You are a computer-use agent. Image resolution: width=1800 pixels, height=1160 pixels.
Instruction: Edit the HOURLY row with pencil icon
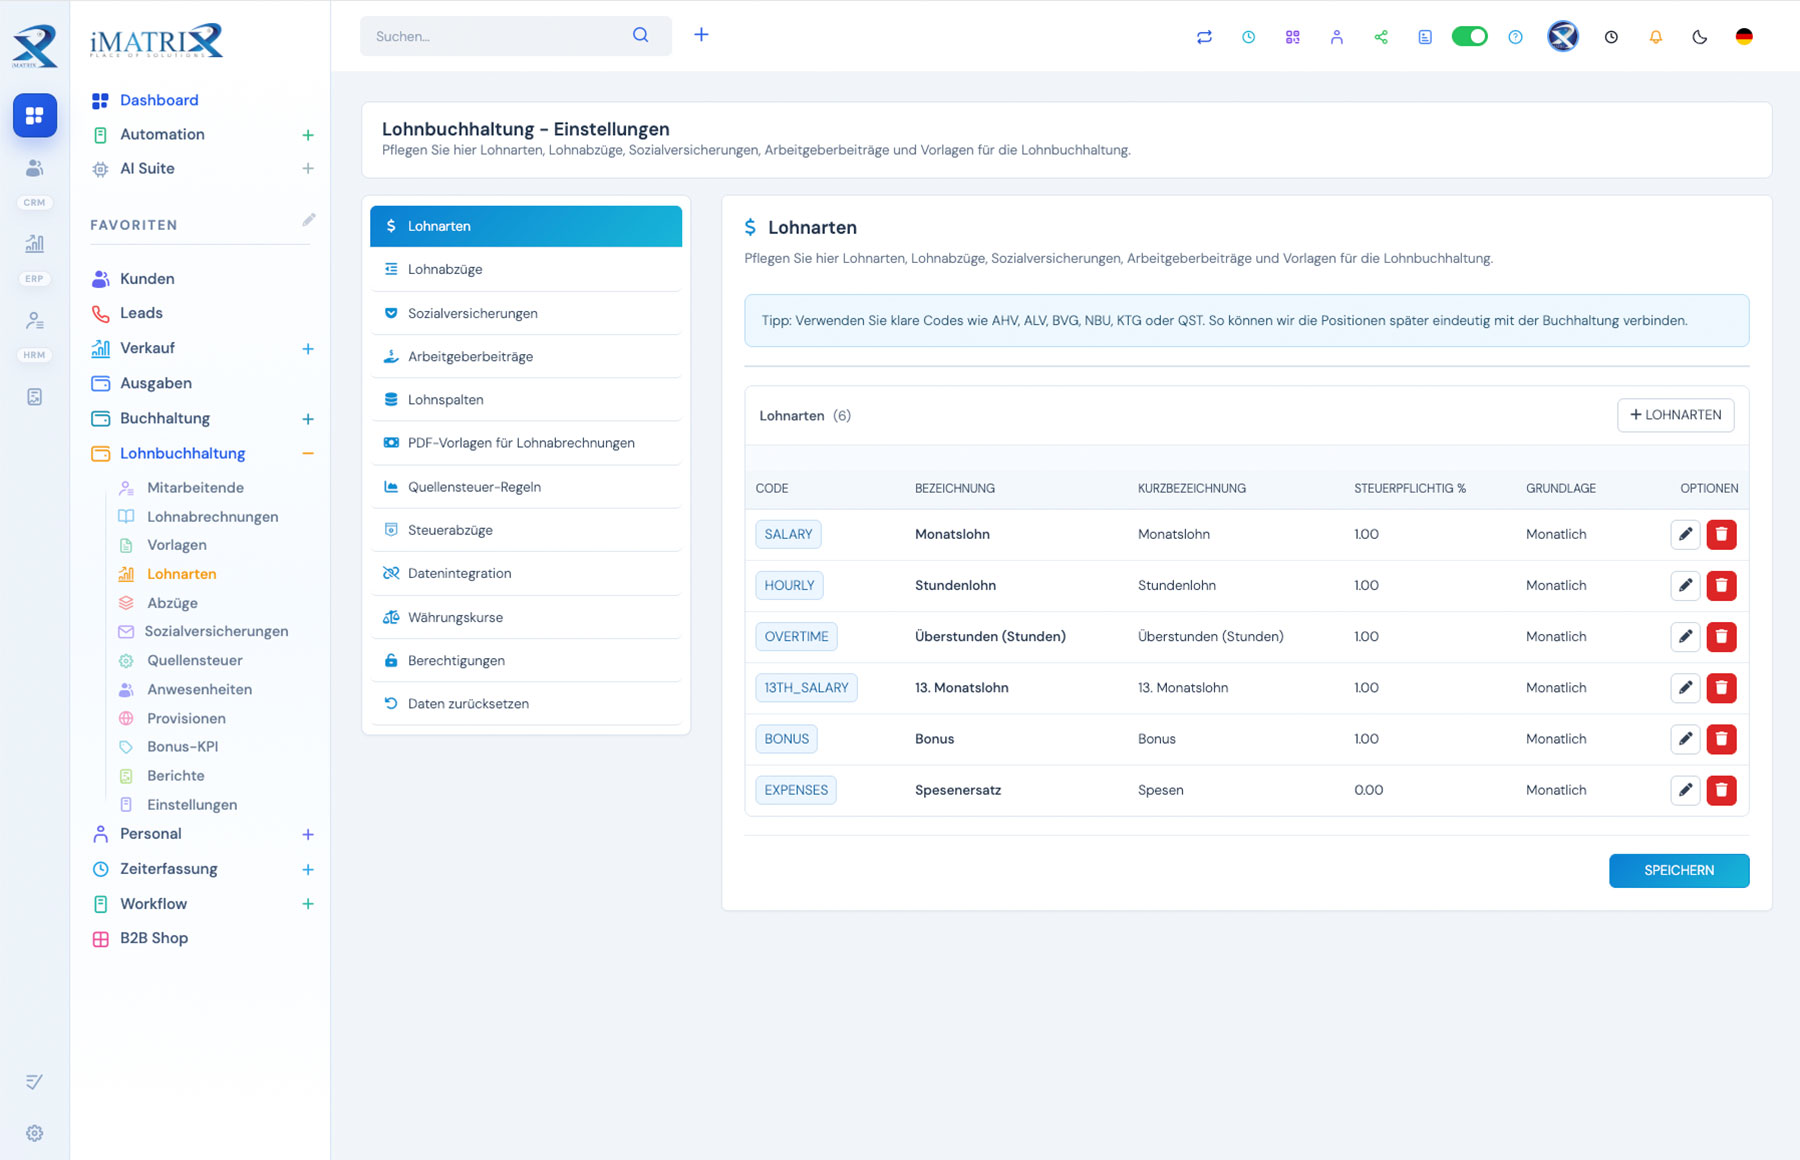point(1685,585)
